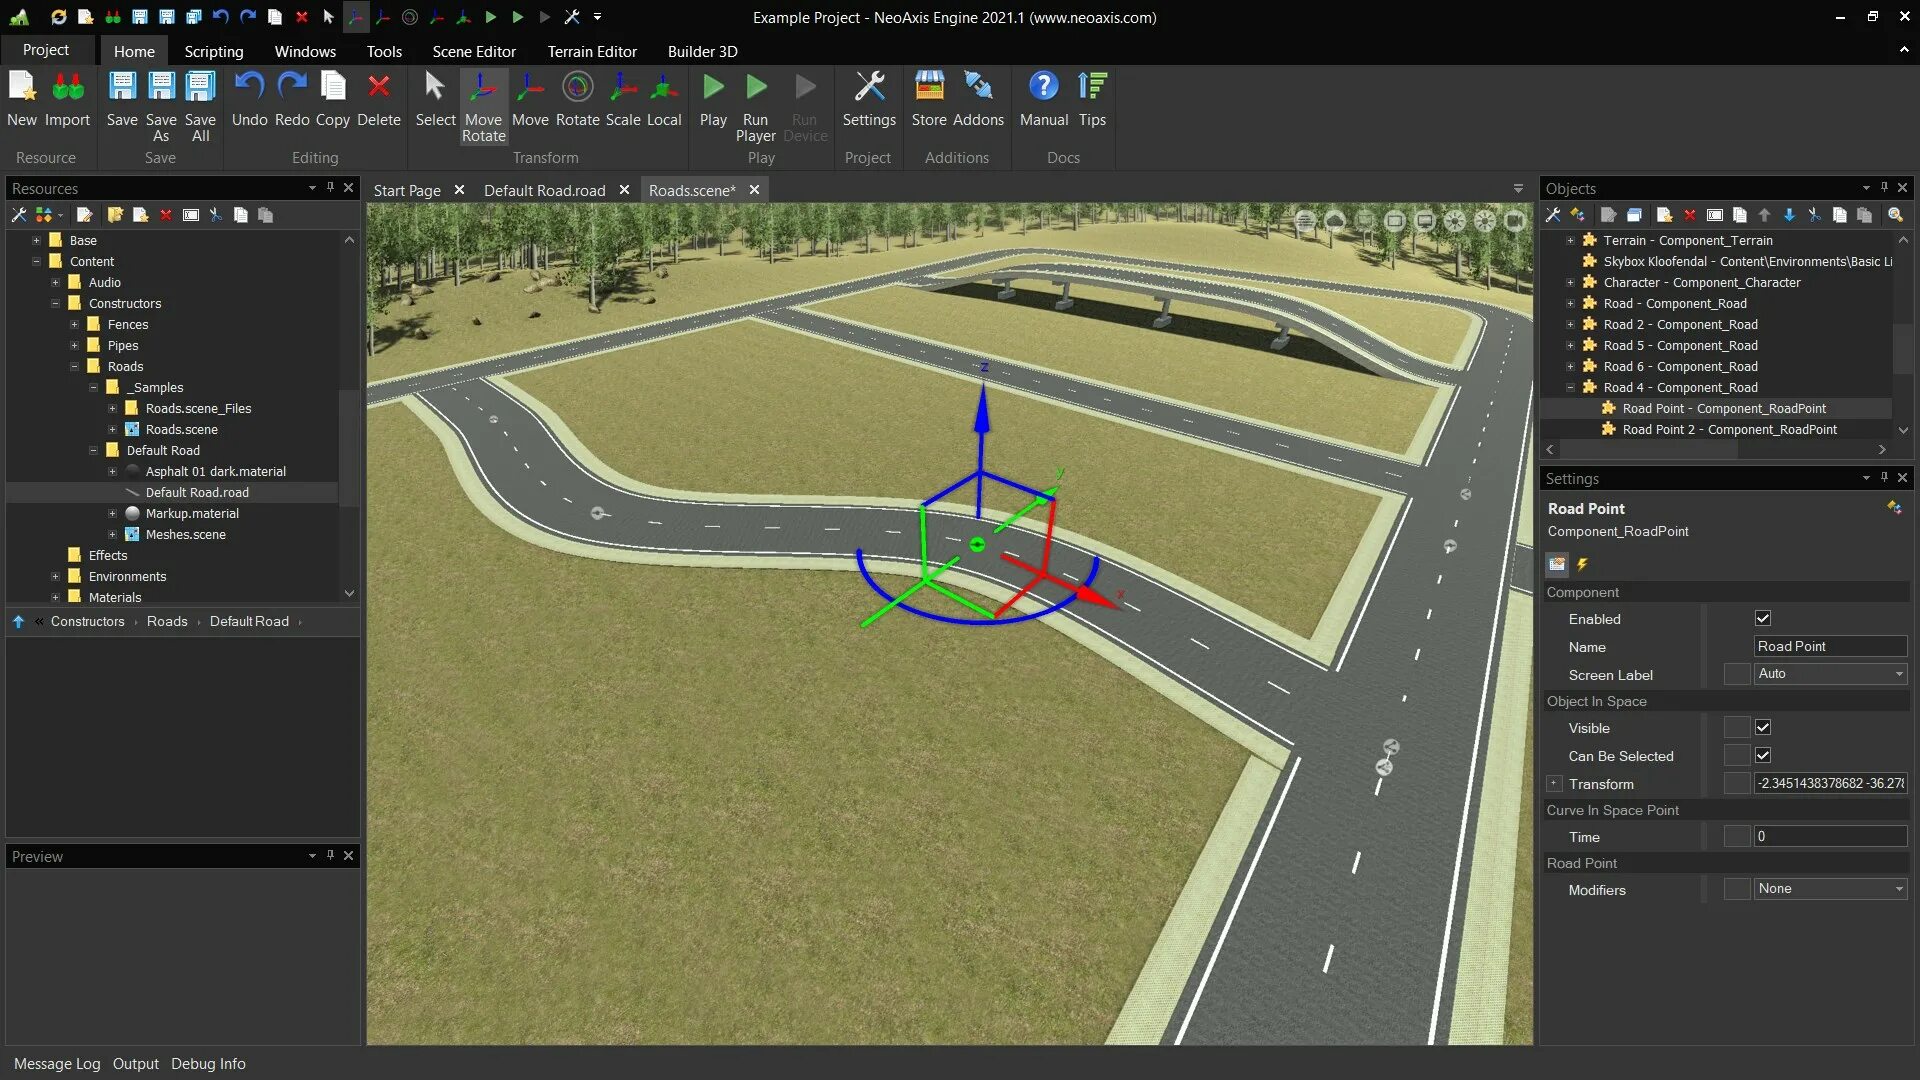
Task: Select the Scale transform tool
Action: pos(622,88)
